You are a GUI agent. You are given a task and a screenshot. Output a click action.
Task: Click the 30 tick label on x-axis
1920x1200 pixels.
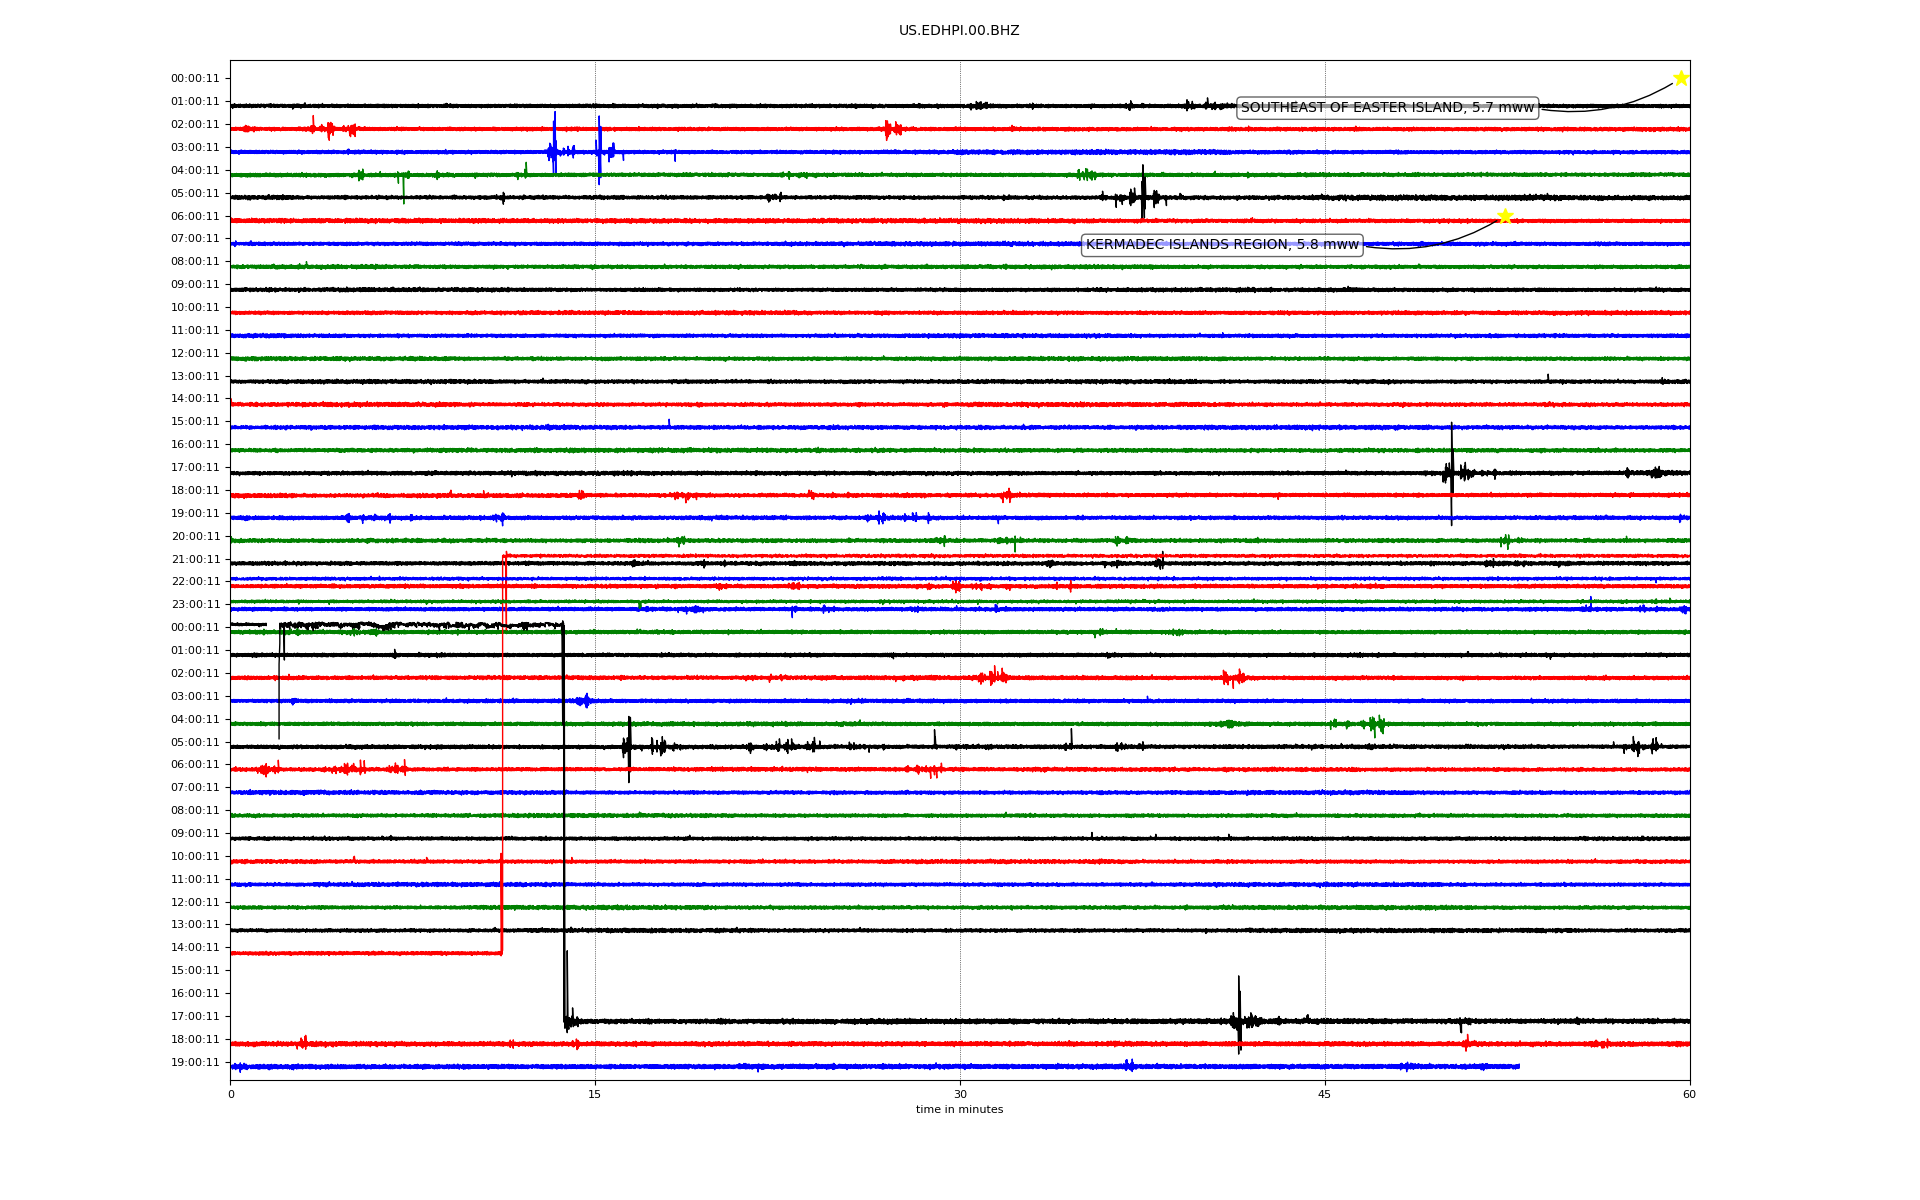click(x=960, y=1094)
